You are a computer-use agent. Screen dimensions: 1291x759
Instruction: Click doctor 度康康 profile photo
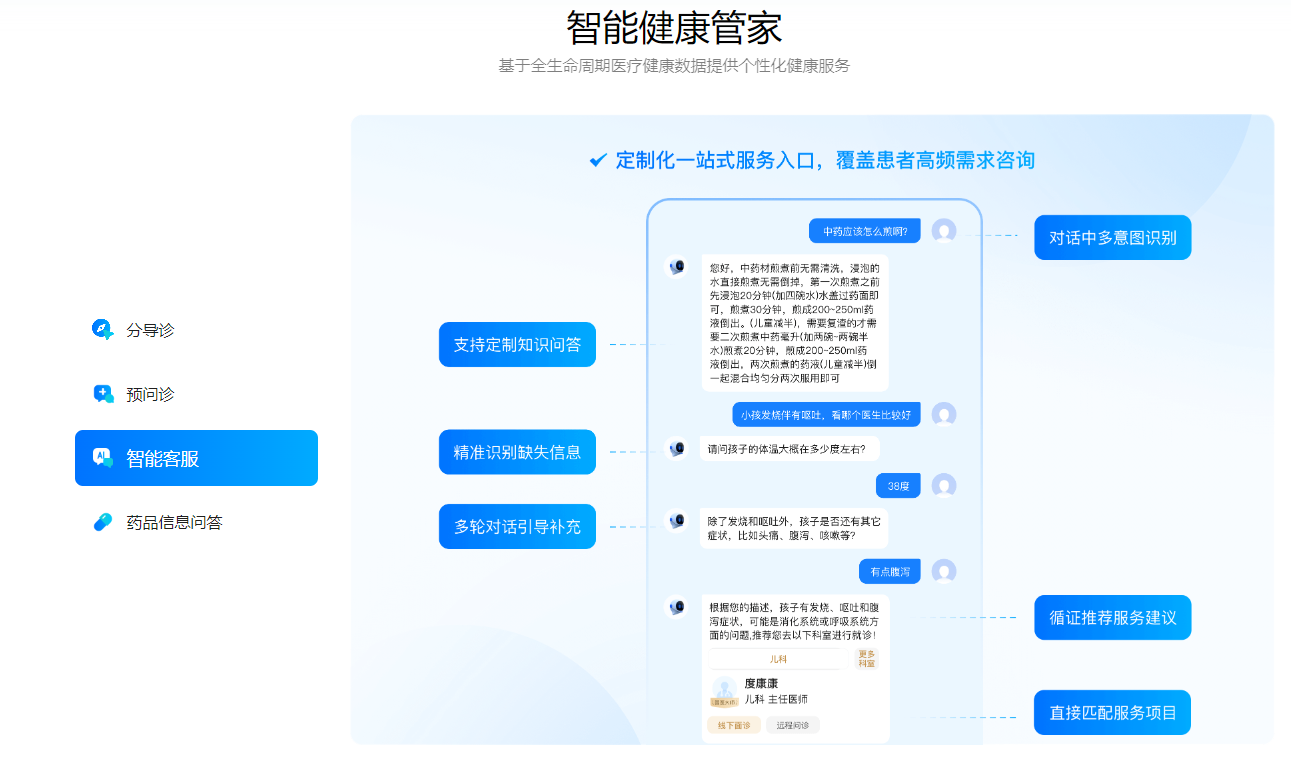(x=724, y=691)
